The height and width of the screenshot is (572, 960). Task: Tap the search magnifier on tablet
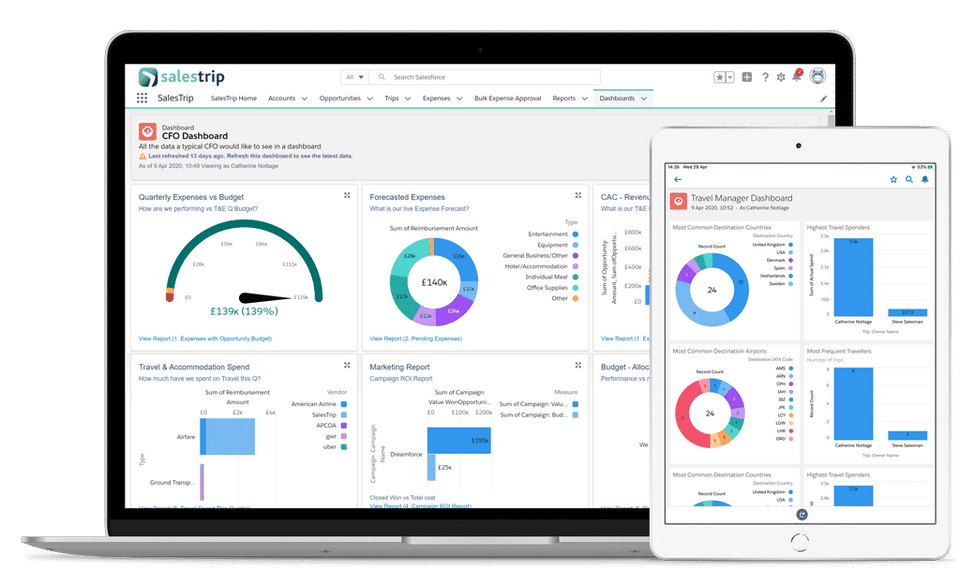coord(909,179)
